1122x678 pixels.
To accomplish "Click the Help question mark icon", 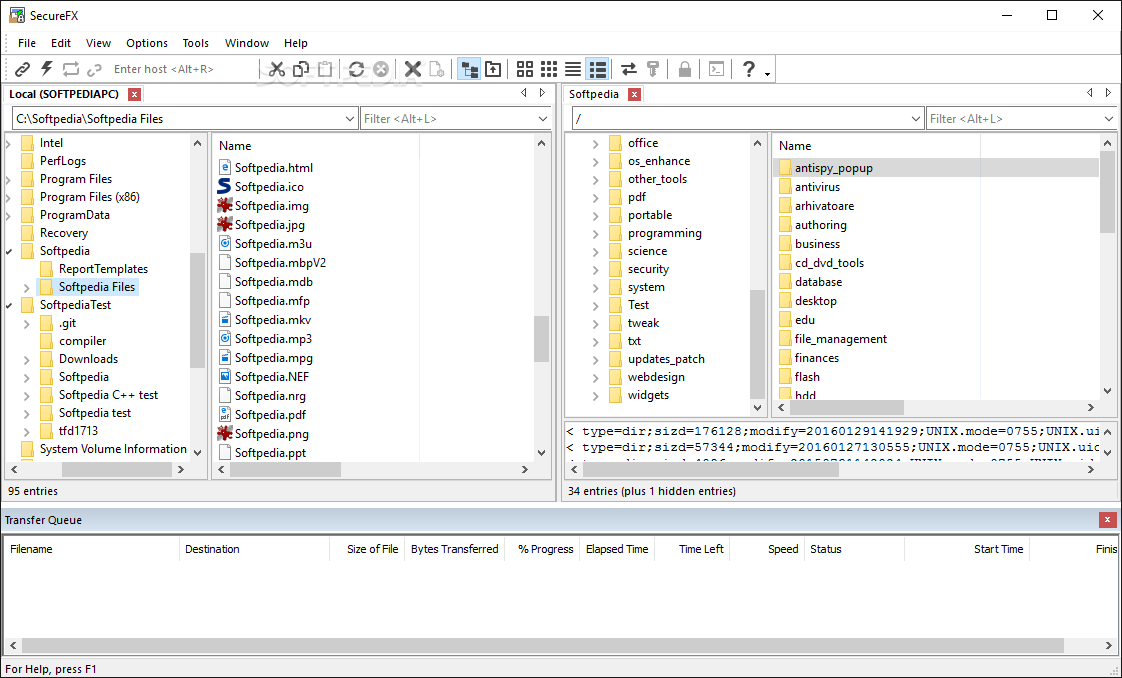I will 748,69.
